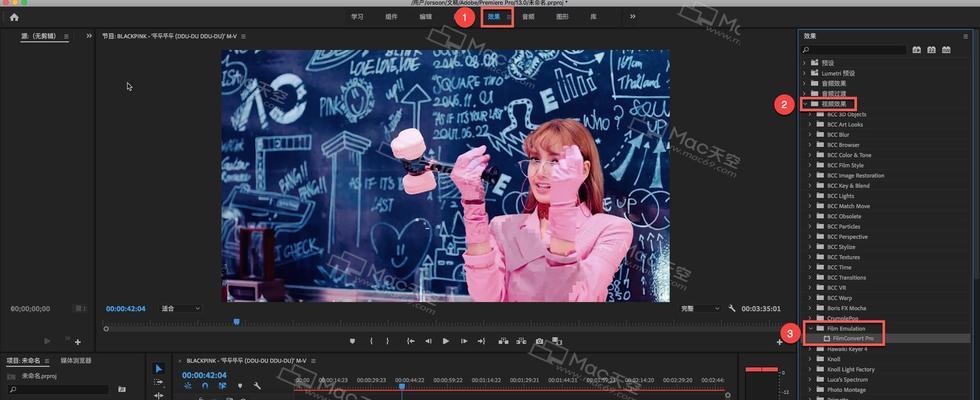Toggle insert sequences as nests button
Viewport: 980px width, 400px height.
188,386
